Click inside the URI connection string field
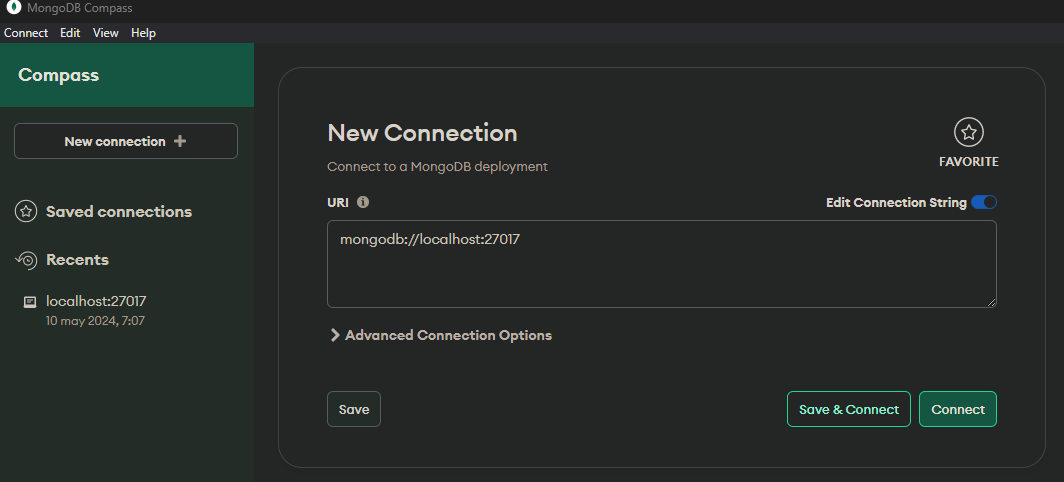The height and width of the screenshot is (482, 1064). 662,264
